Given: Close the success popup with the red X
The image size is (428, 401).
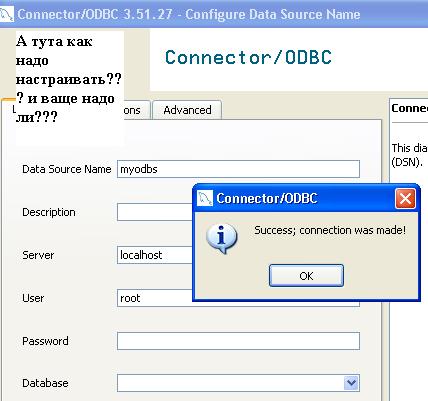Looking at the screenshot, I should (405, 199).
